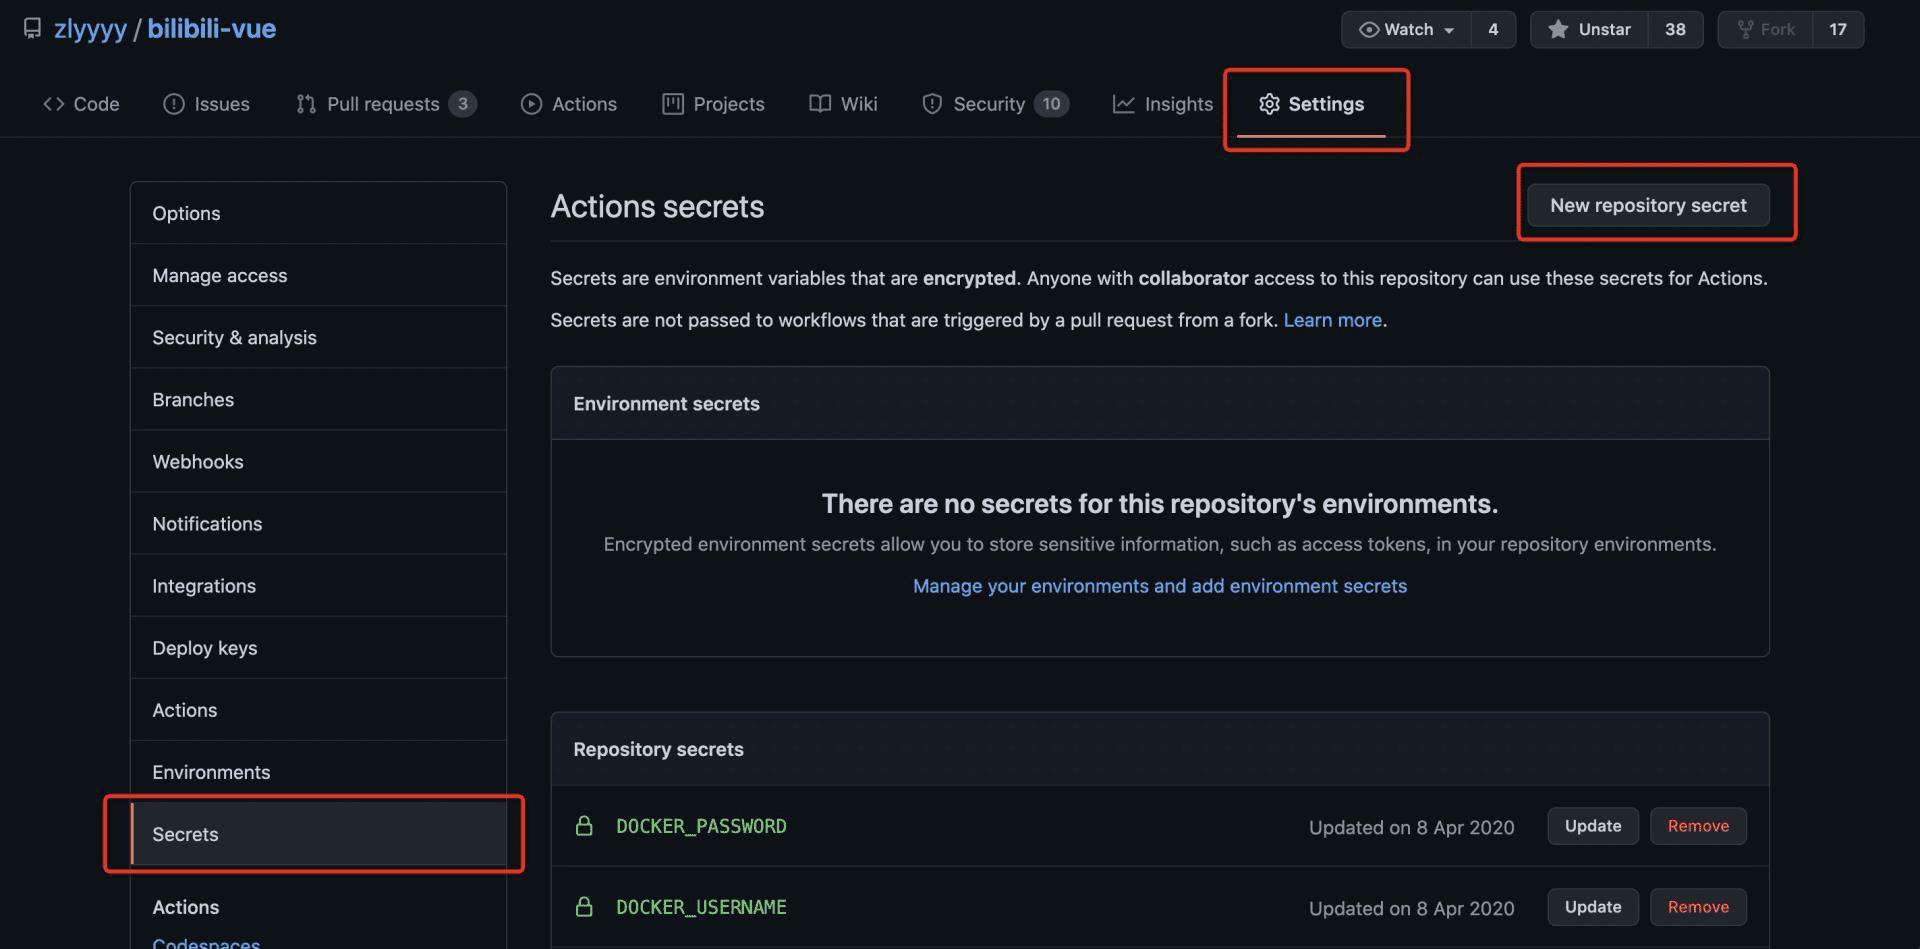Click the Actions play icon in nav

(x=531, y=104)
